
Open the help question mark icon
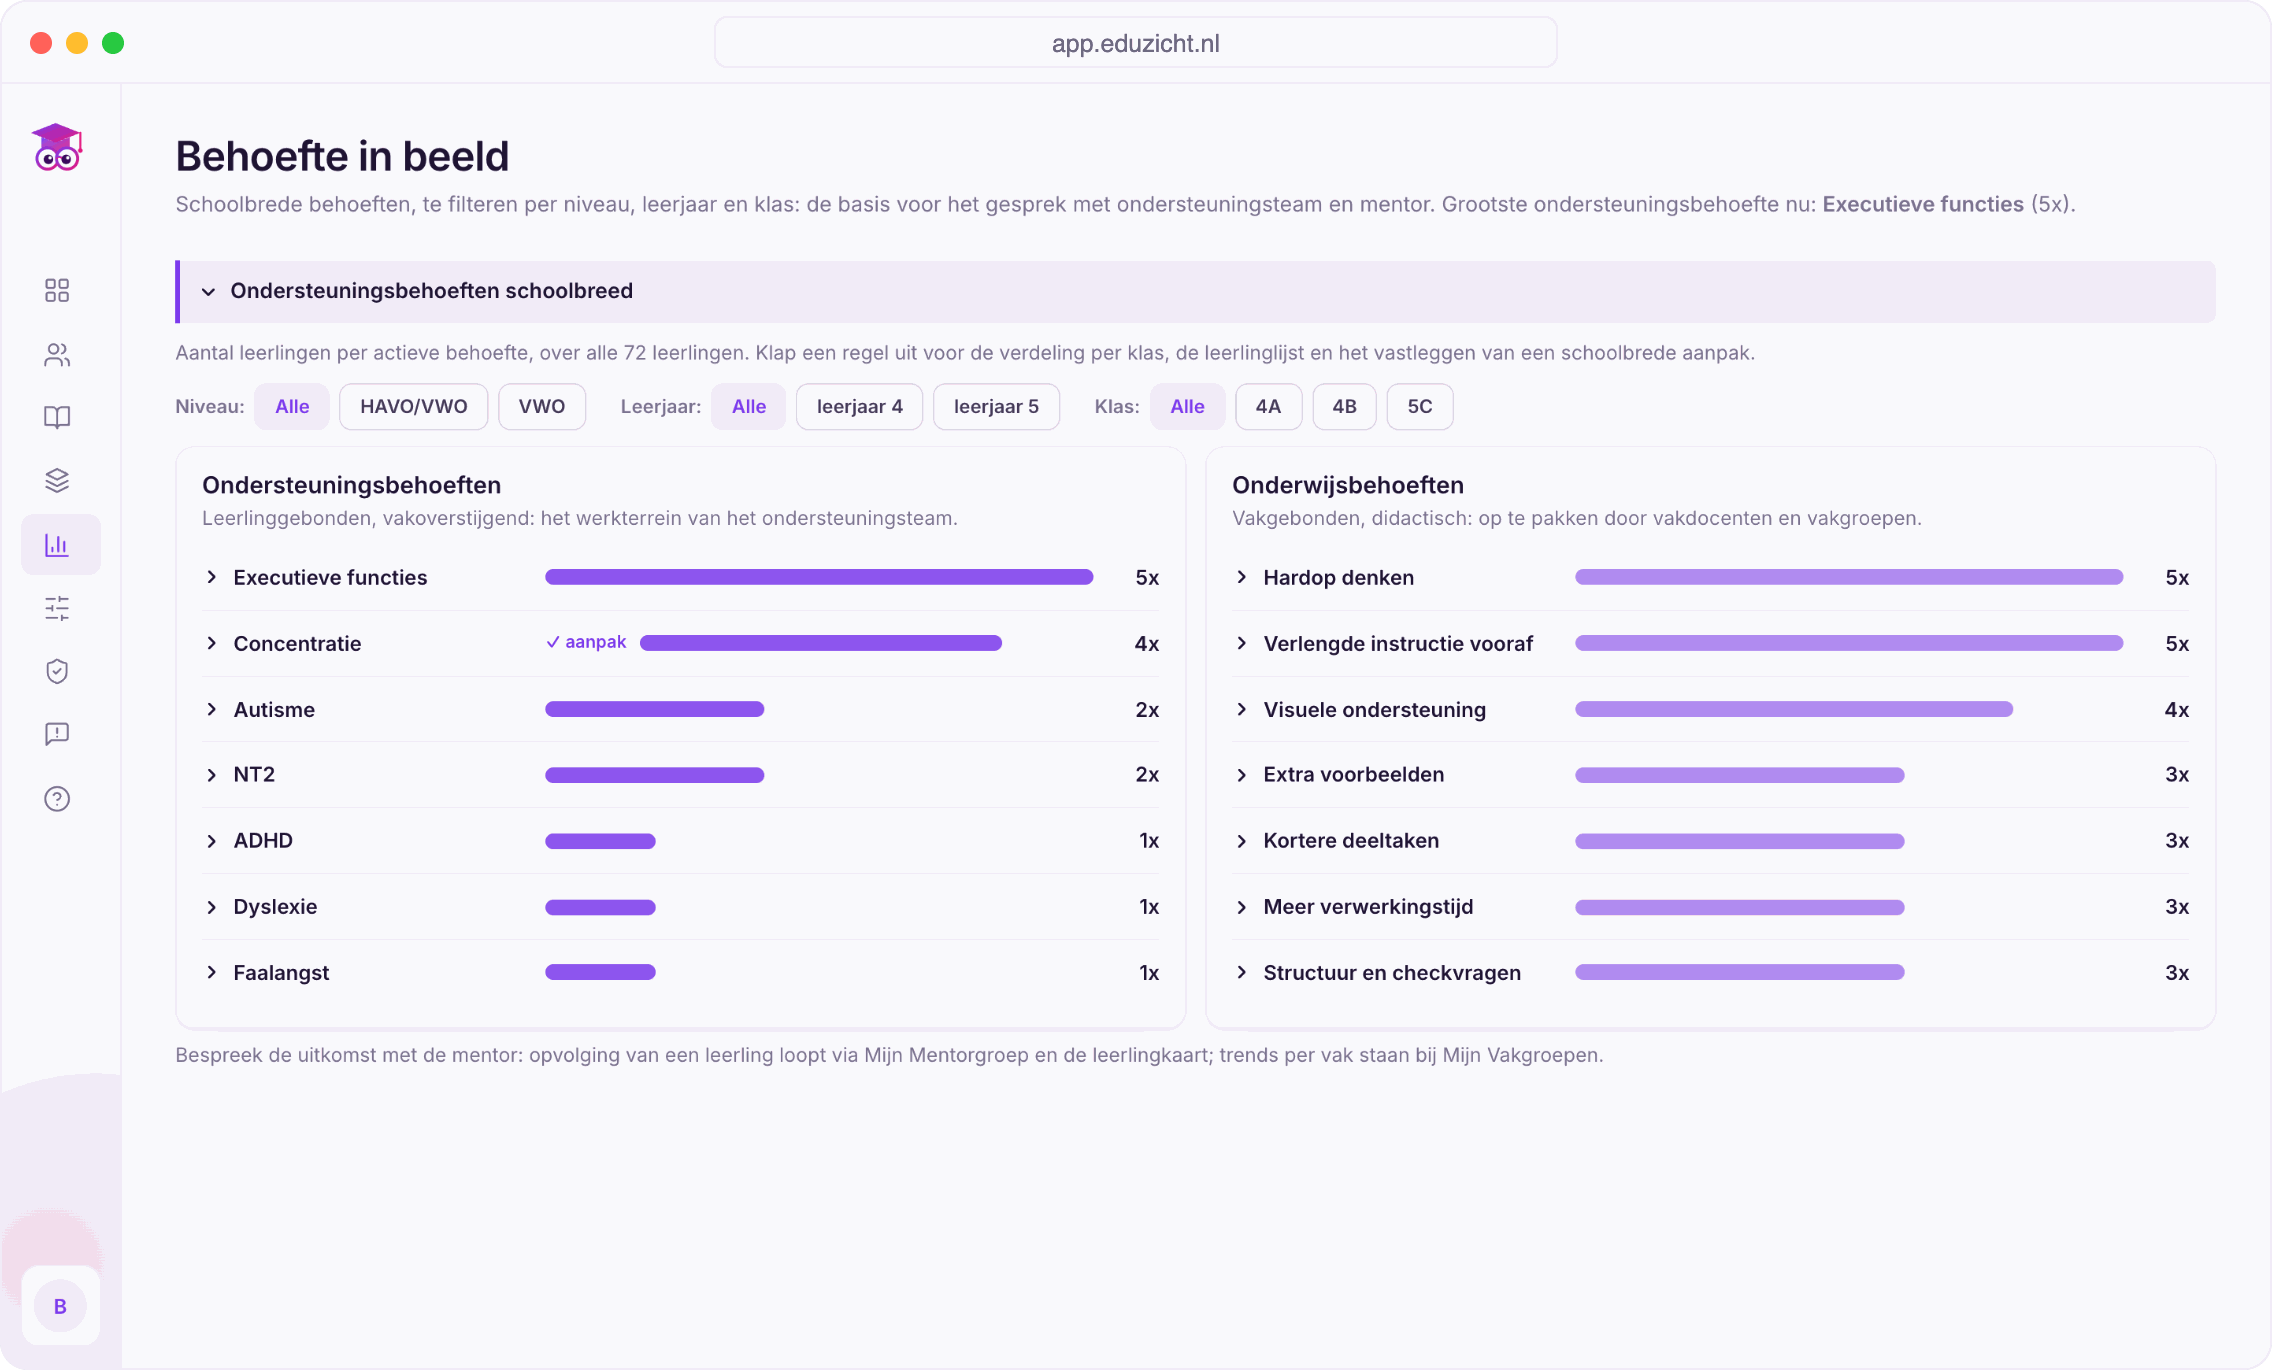tap(57, 799)
